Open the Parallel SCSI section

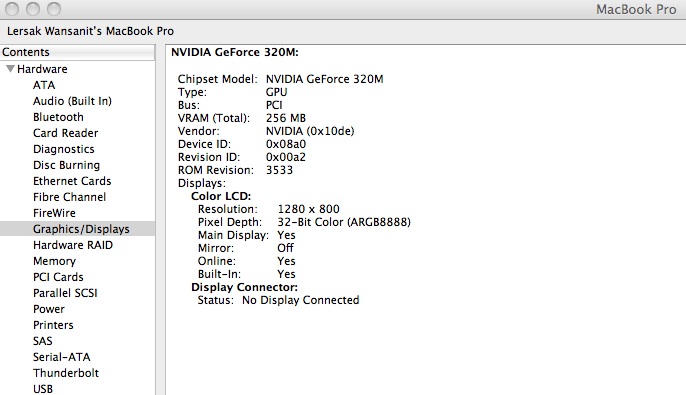65,293
